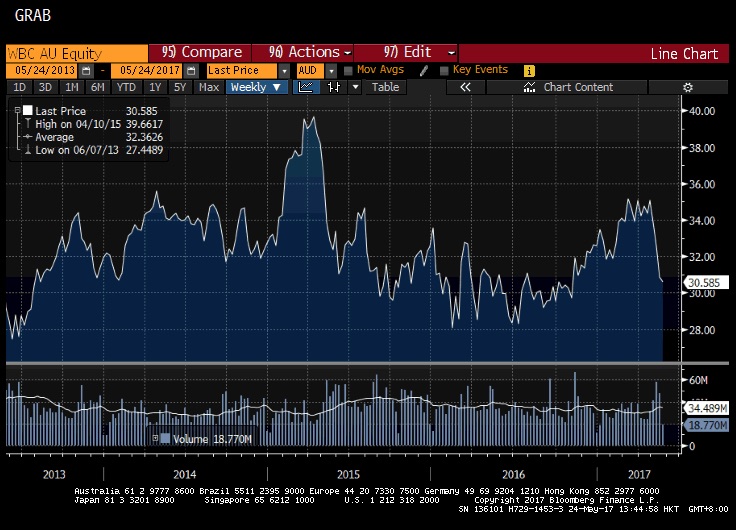Toggle the Last Price legend checkbox

[x=28, y=111]
